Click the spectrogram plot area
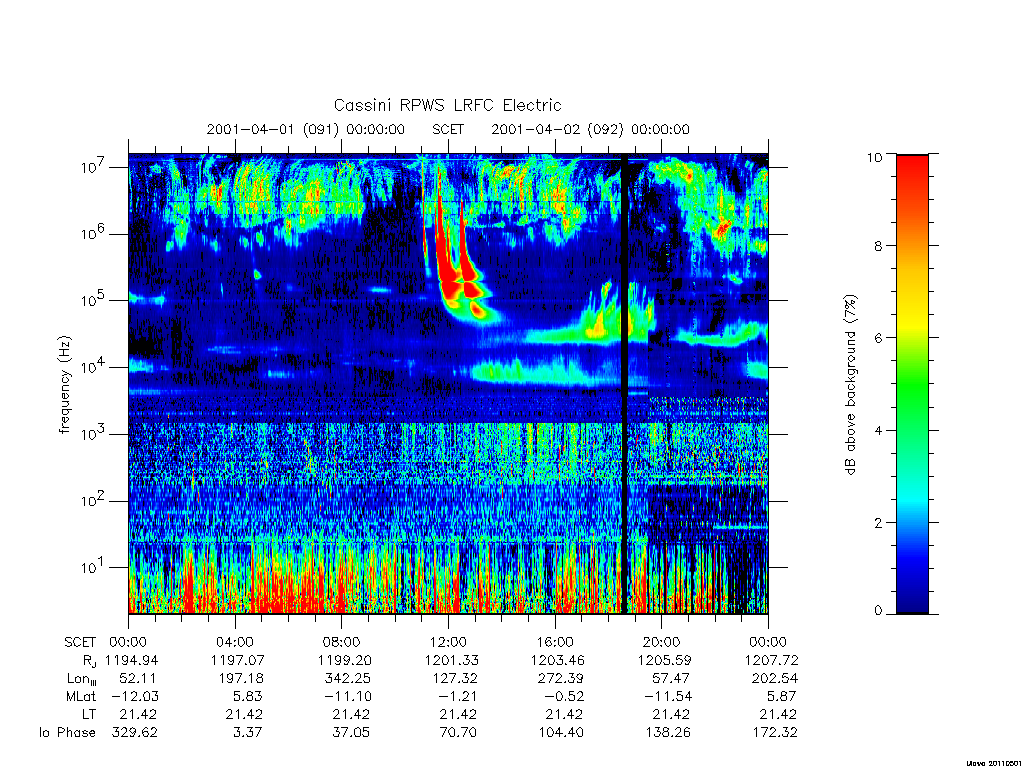 click(x=448, y=384)
